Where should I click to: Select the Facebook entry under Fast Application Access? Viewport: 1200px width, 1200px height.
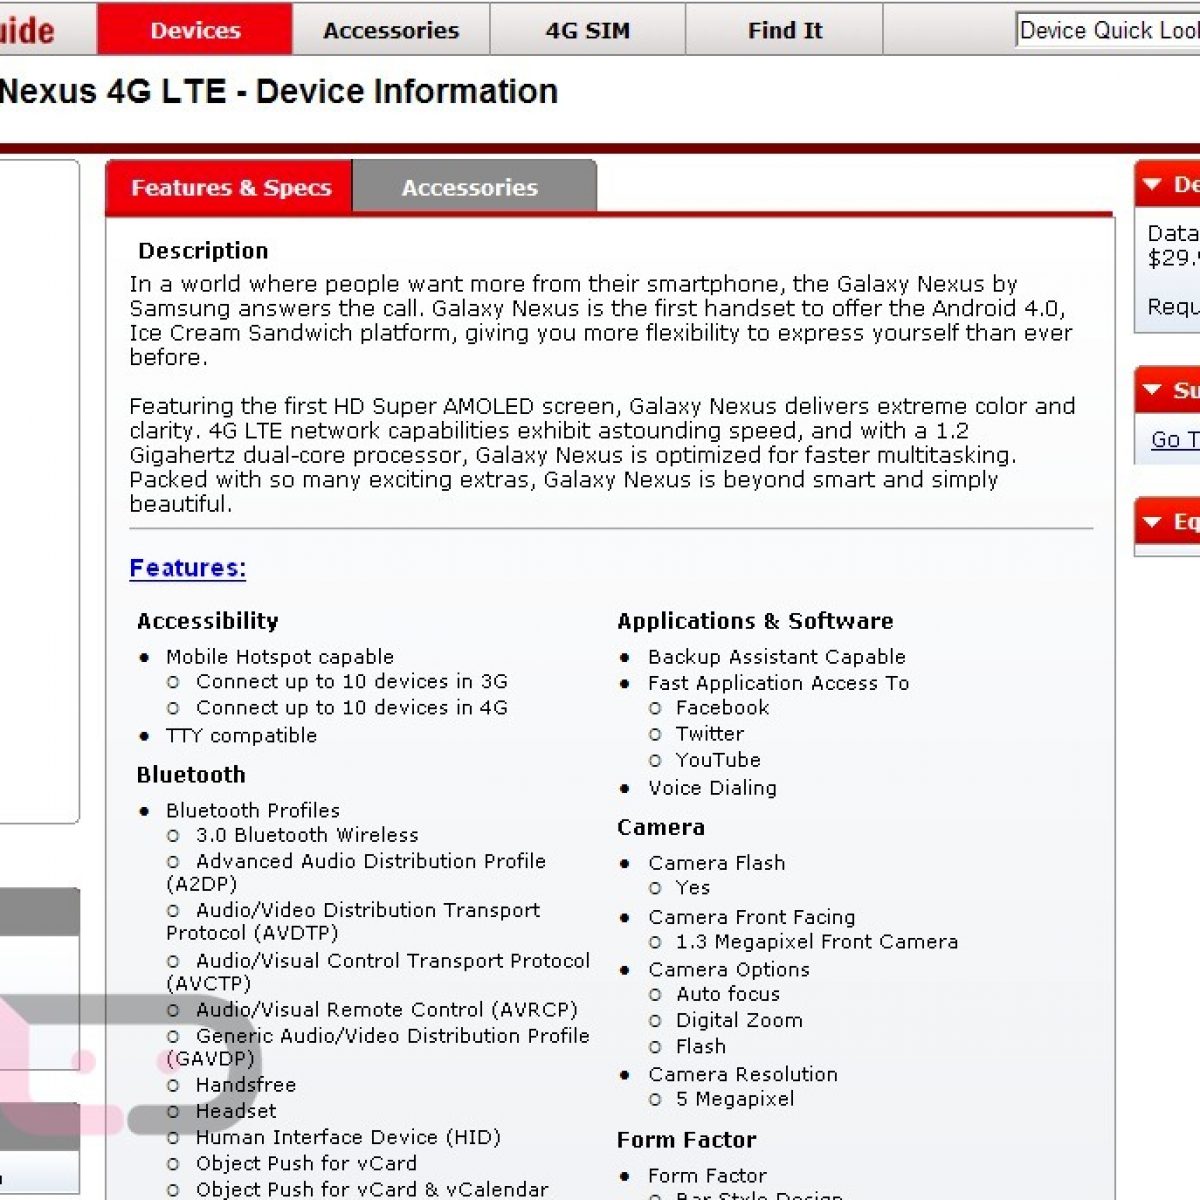[x=722, y=708]
